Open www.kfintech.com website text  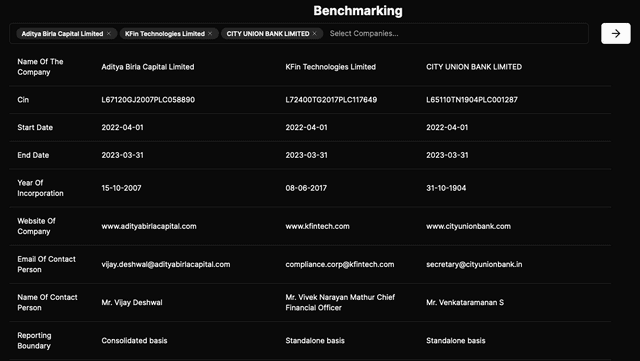(x=318, y=226)
